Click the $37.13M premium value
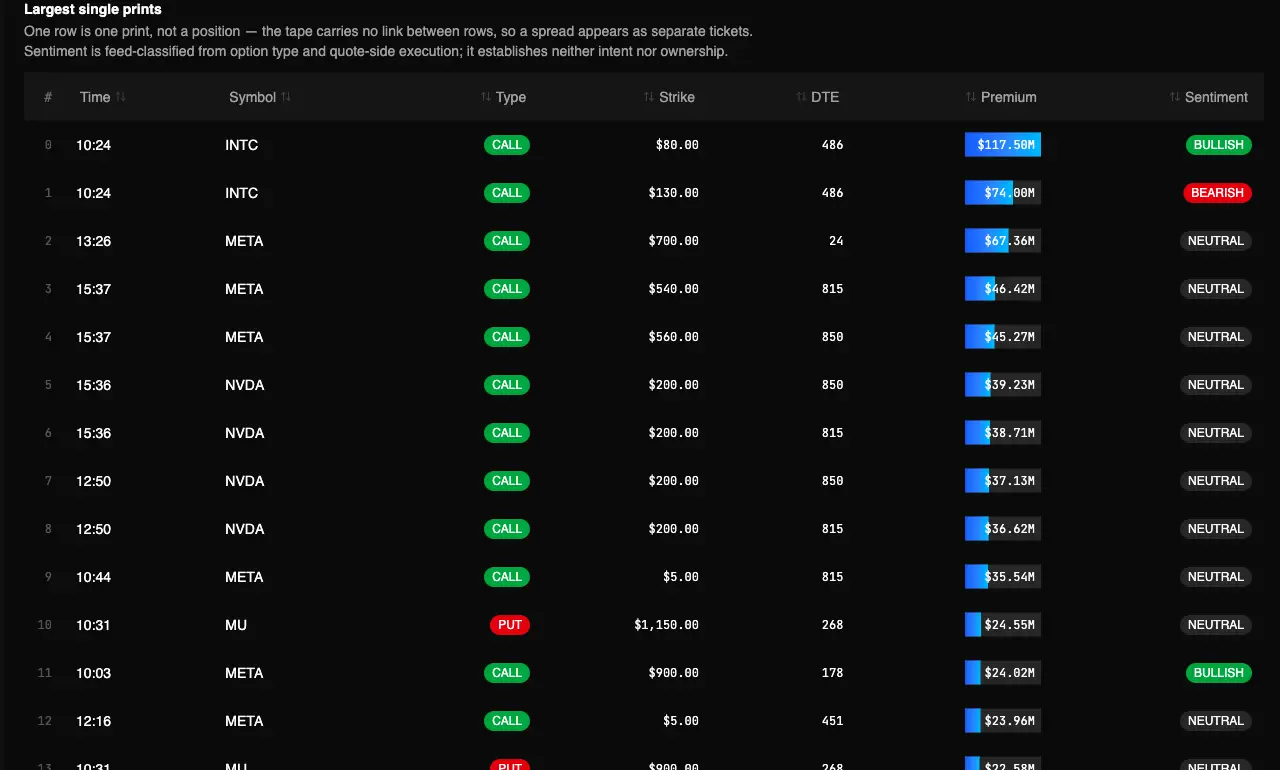This screenshot has width=1280, height=770. tap(1003, 481)
